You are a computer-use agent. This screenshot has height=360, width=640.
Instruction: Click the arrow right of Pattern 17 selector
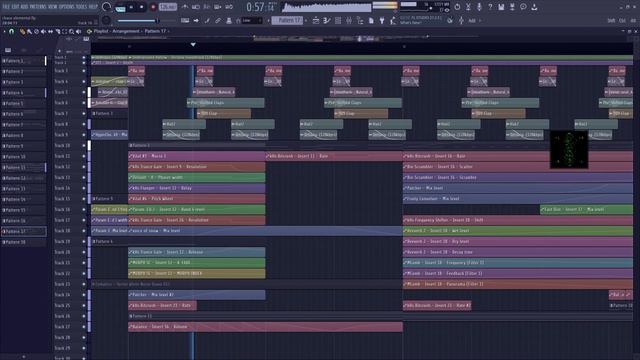tap(306, 20)
